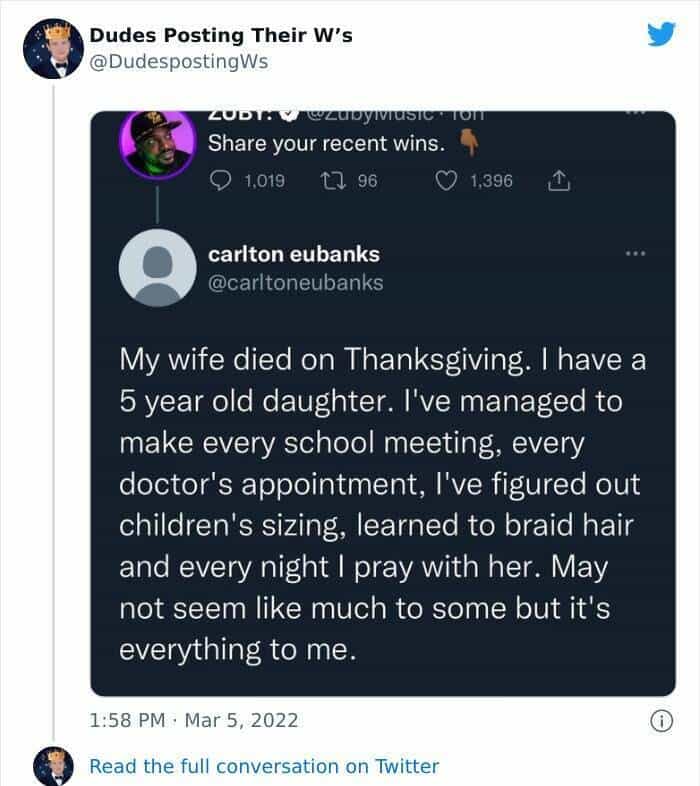The image size is (700, 786).
Task: Open the three-dot menu beside carlton eubanks
Action: click(635, 255)
